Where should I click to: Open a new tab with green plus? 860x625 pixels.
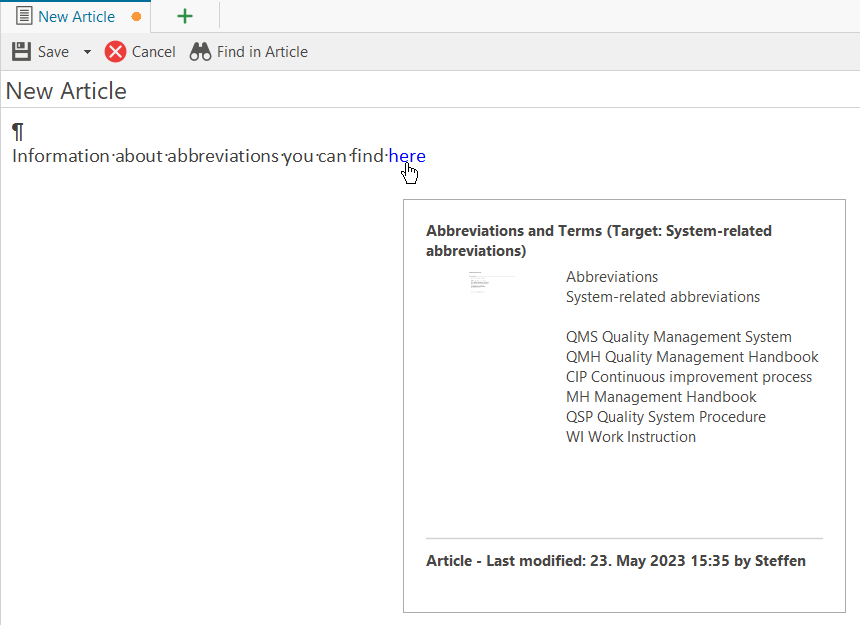coord(185,17)
